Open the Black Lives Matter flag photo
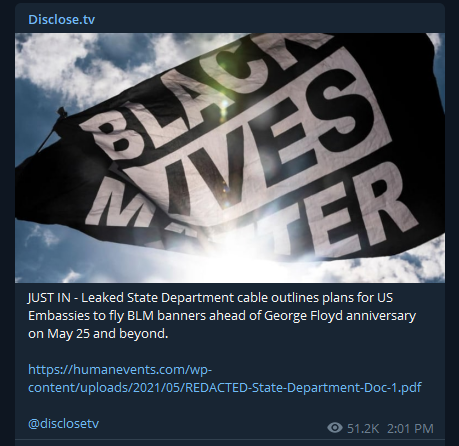The height and width of the screenshot is (446, 459). coord(230,158)
